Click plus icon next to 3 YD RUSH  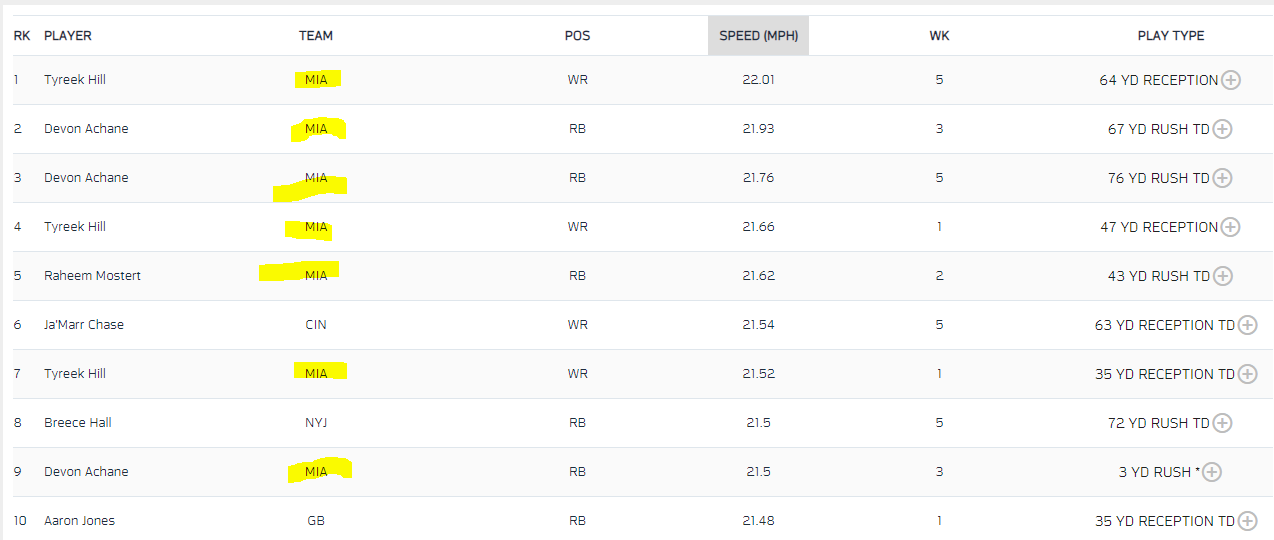tap(1212, 472)
